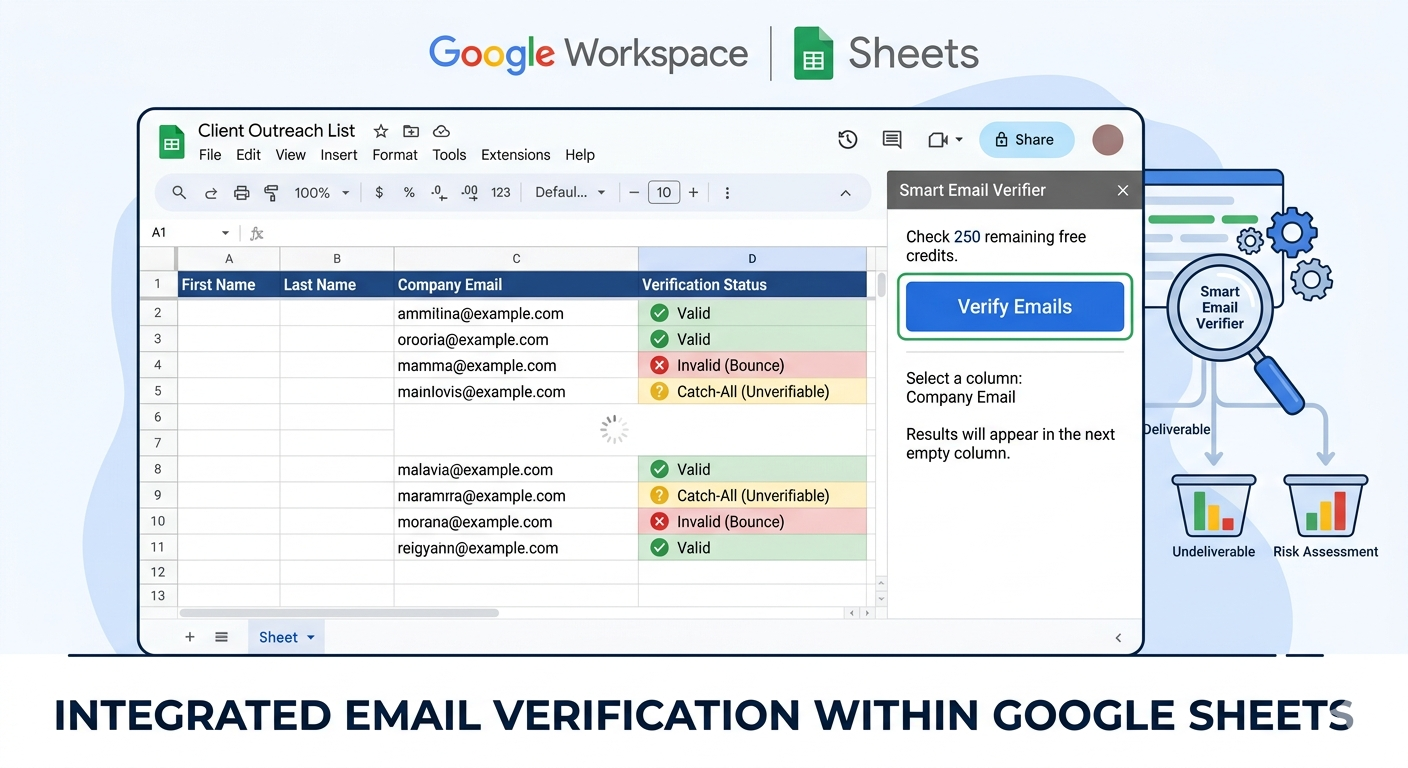This screenshot has height=768, width=1408.
Task: Click the paint format icon
Action: [271, 193]
